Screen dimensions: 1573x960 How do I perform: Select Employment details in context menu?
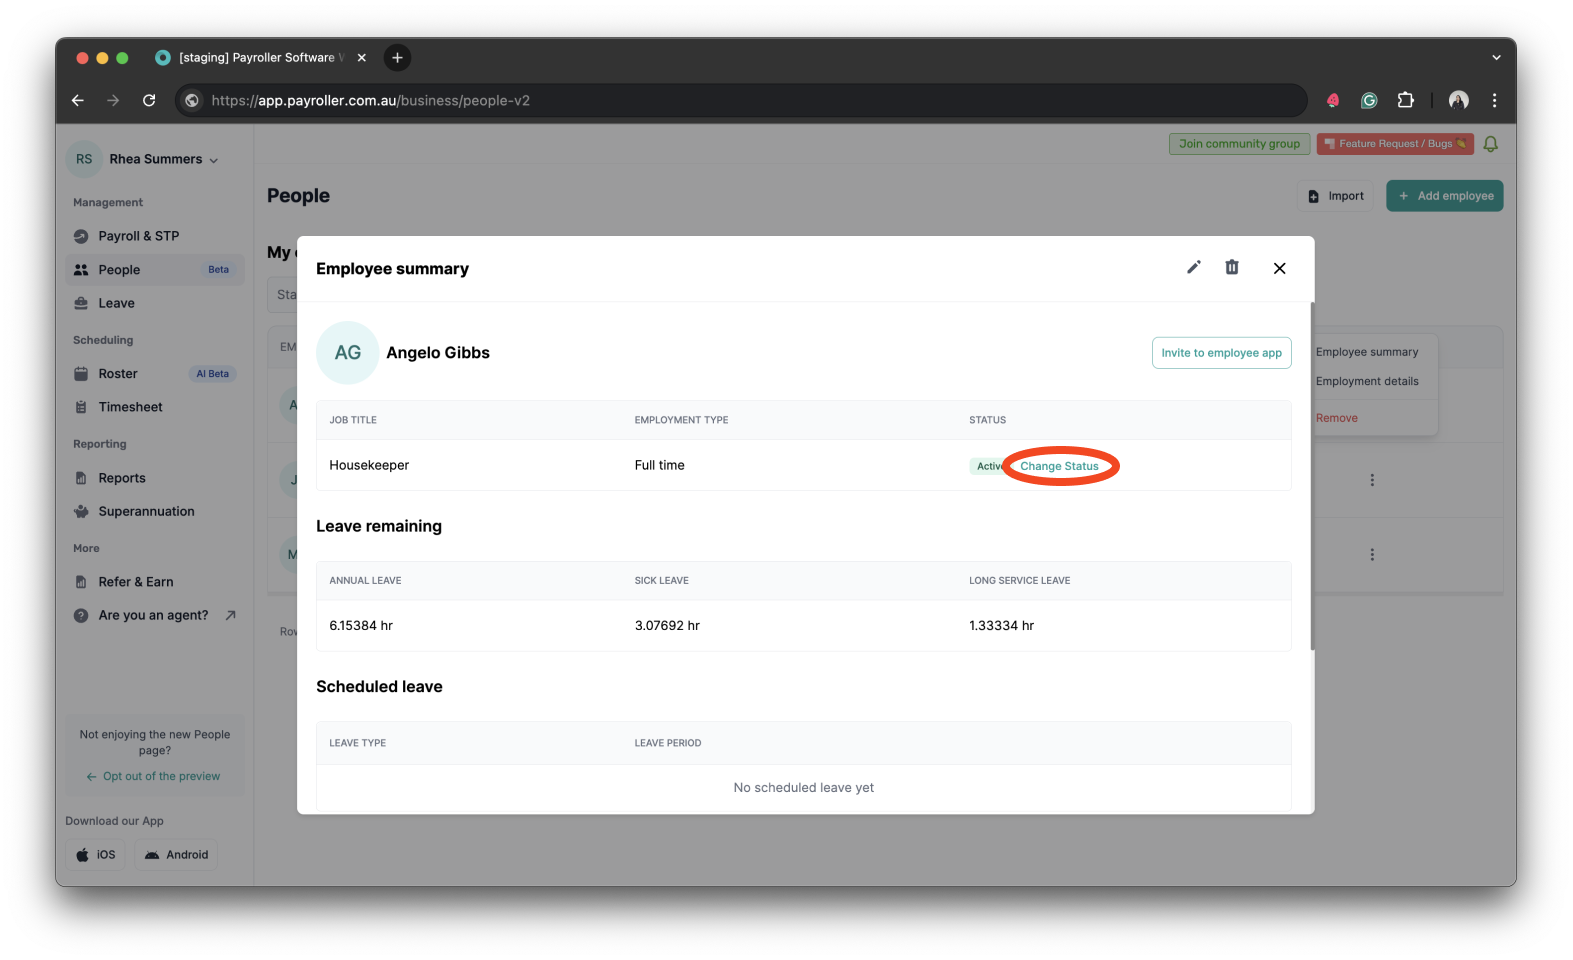pos(1367,381)
